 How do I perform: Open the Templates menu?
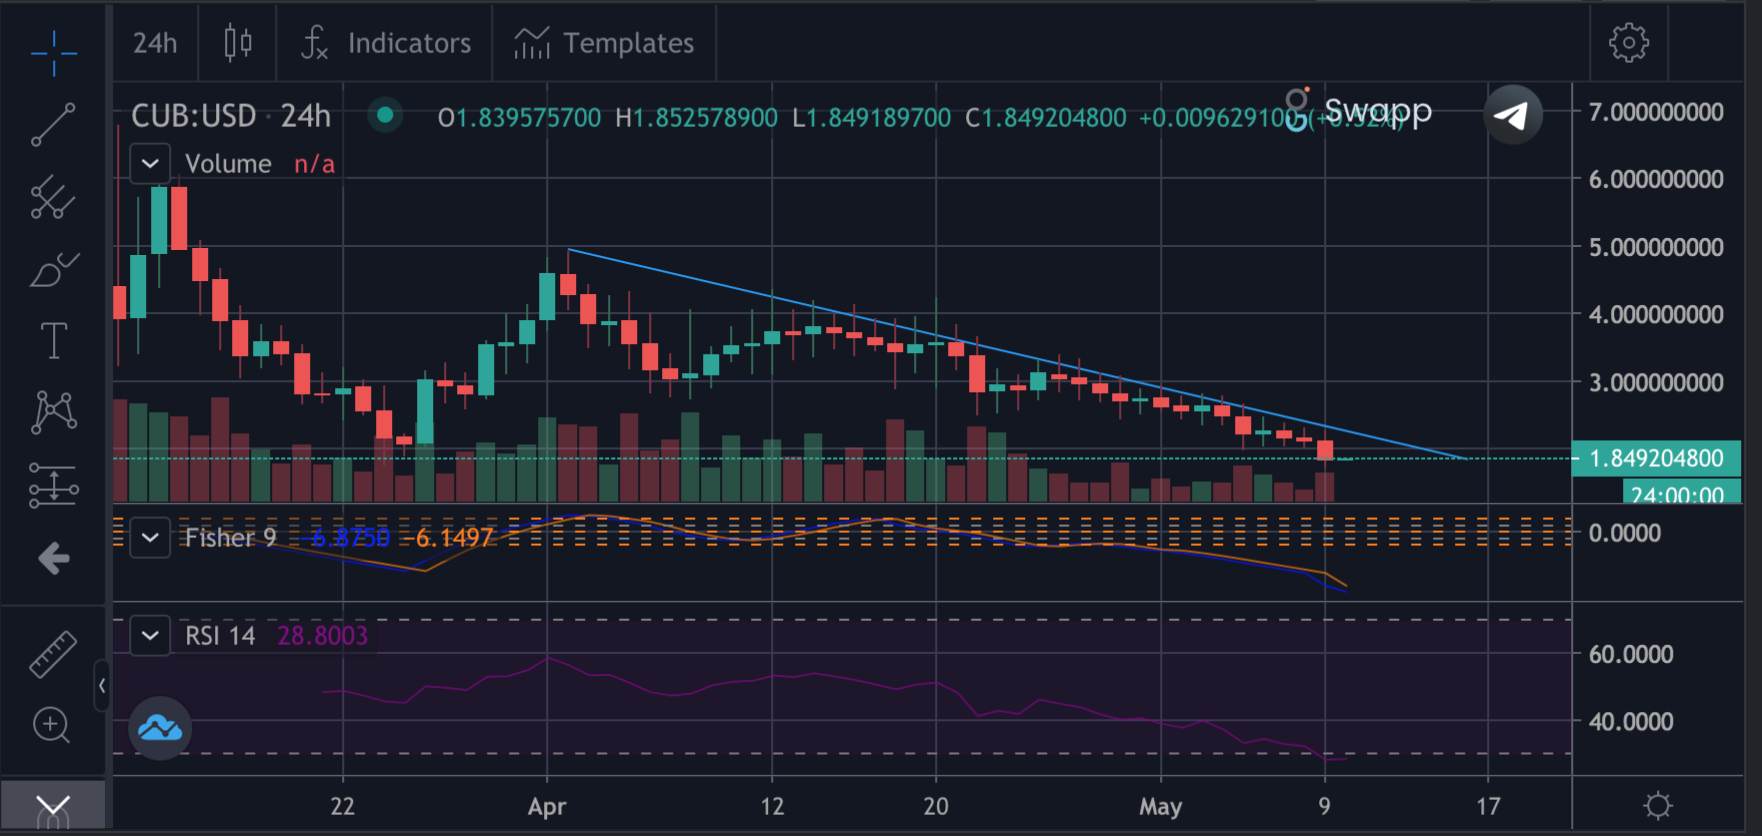click(604, 43)
